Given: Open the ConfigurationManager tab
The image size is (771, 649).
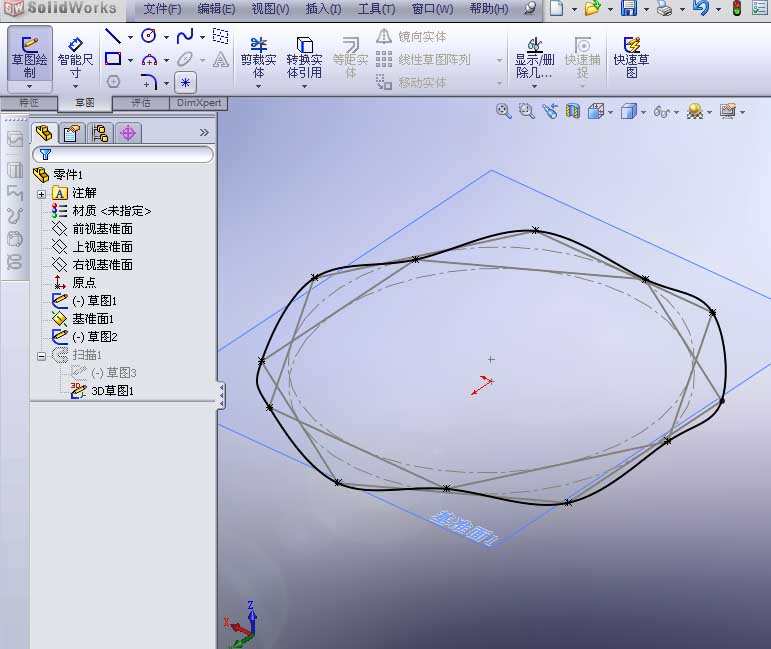Looking at the screenshot, I should point(100,133).
